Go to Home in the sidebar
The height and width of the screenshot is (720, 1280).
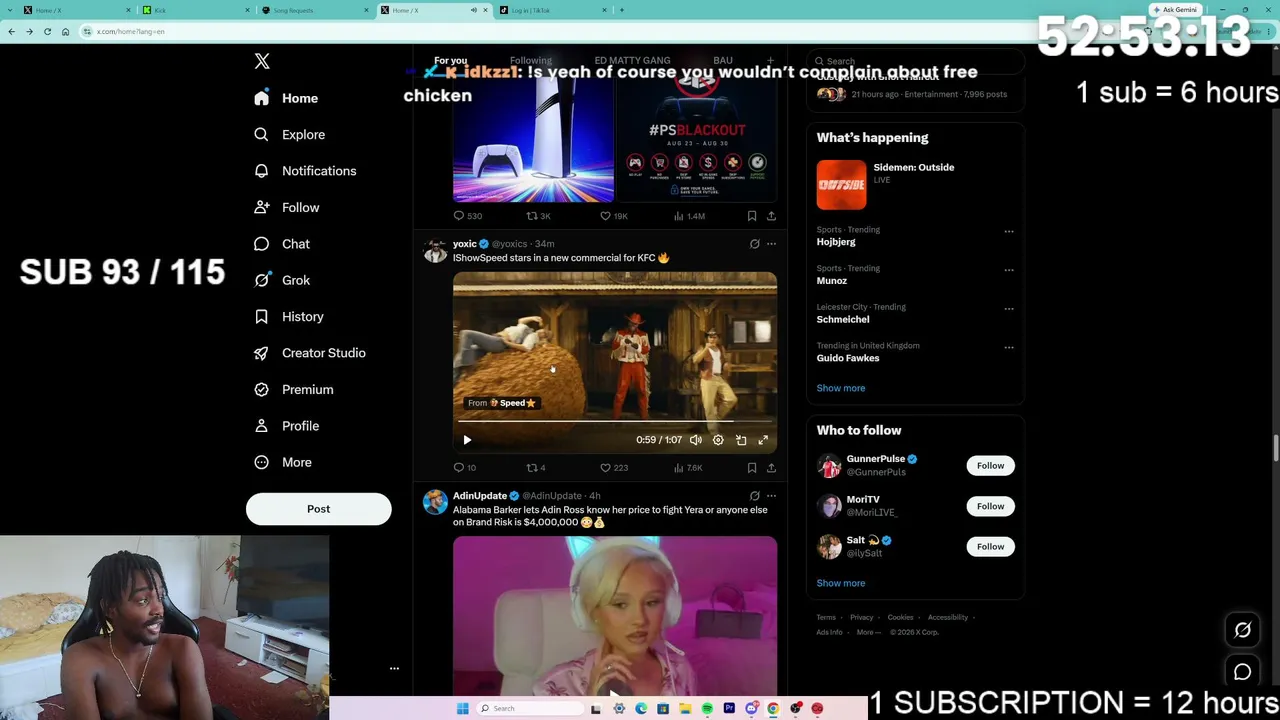(286, 98)
